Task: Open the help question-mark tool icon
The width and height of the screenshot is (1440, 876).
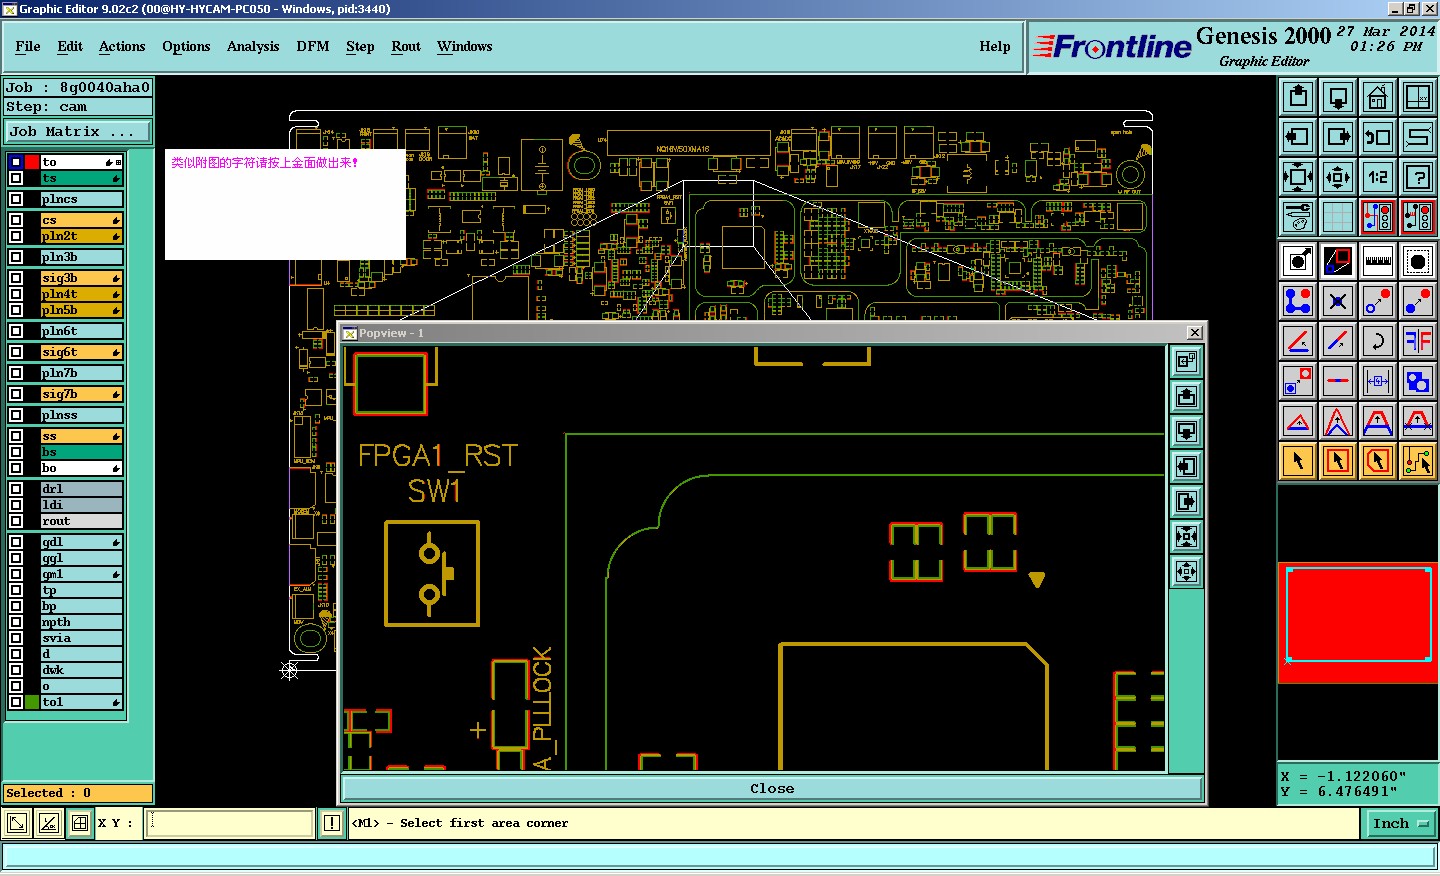Action: click(x=1417, y=177)
